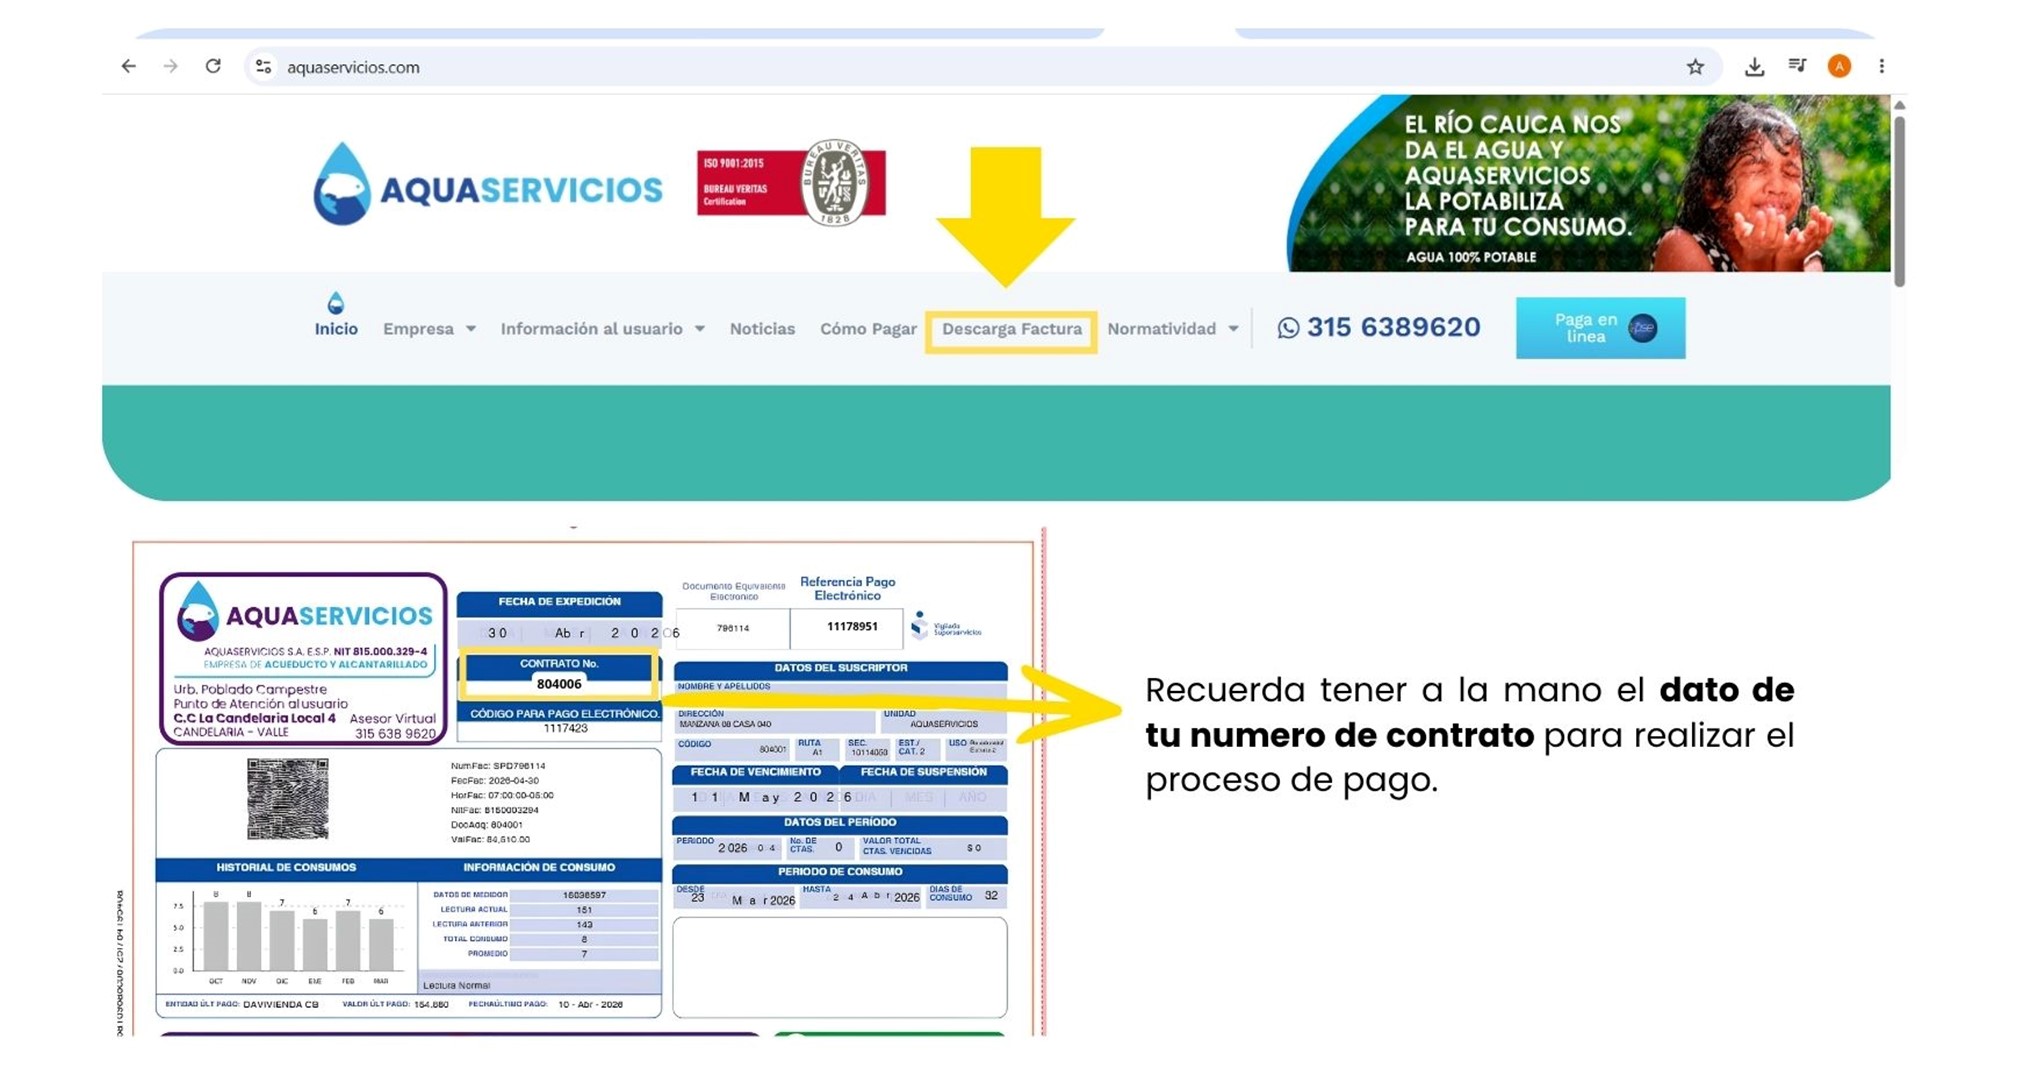Viewport: 2030px width, 1083px height.
Task: Click the 'Lectura Normal' text on the bill
Action: [456, 985]
